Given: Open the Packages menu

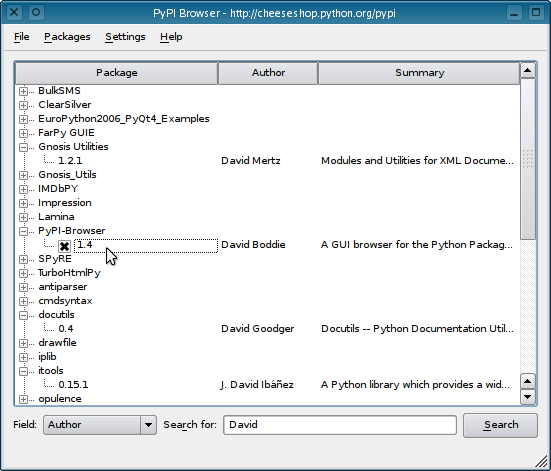Looking at the screenshot, I should pyautogui.click(x=67, y=37).
